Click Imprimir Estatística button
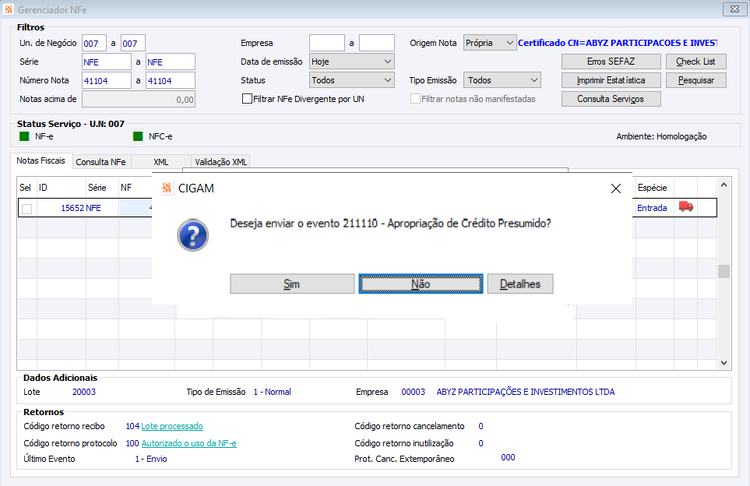The height and width of the screenshot is (486, 750). (611, 80)
